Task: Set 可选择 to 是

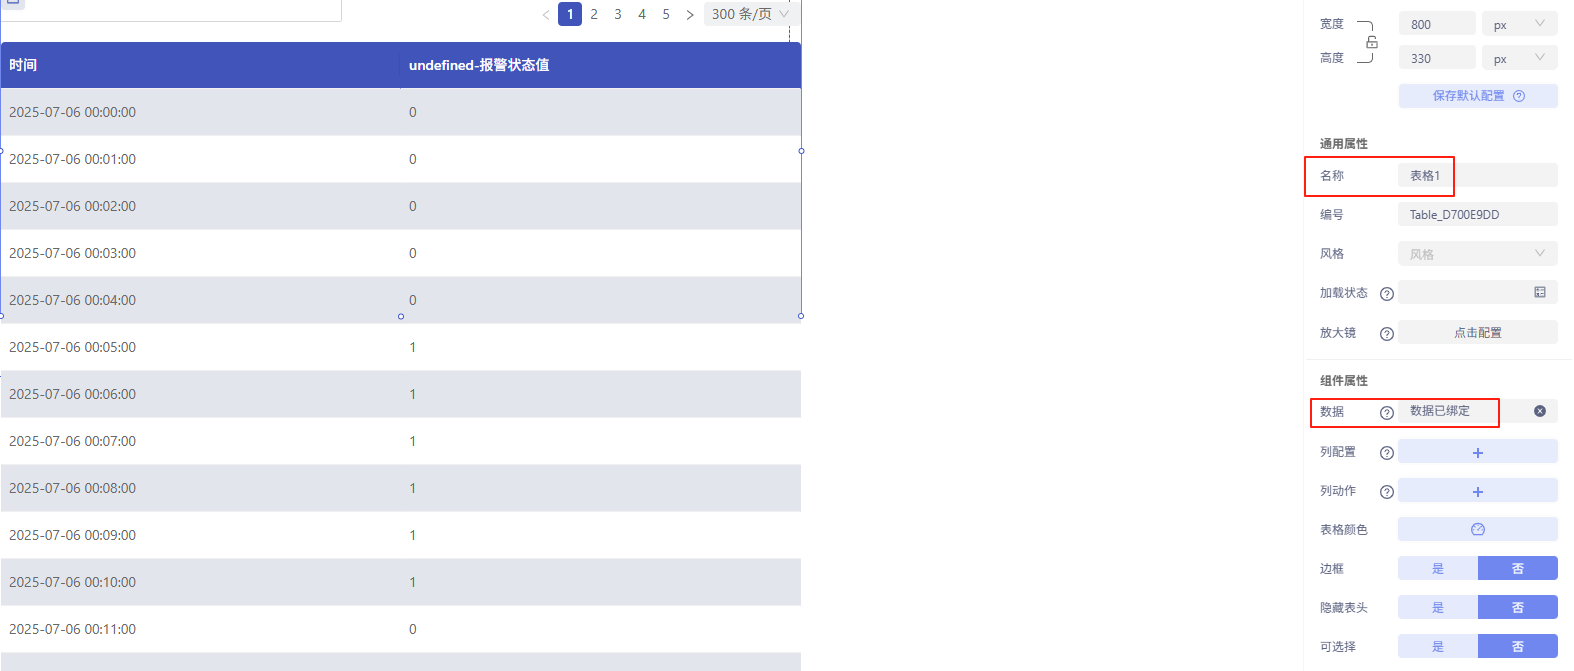Action: click(1438, 646)
